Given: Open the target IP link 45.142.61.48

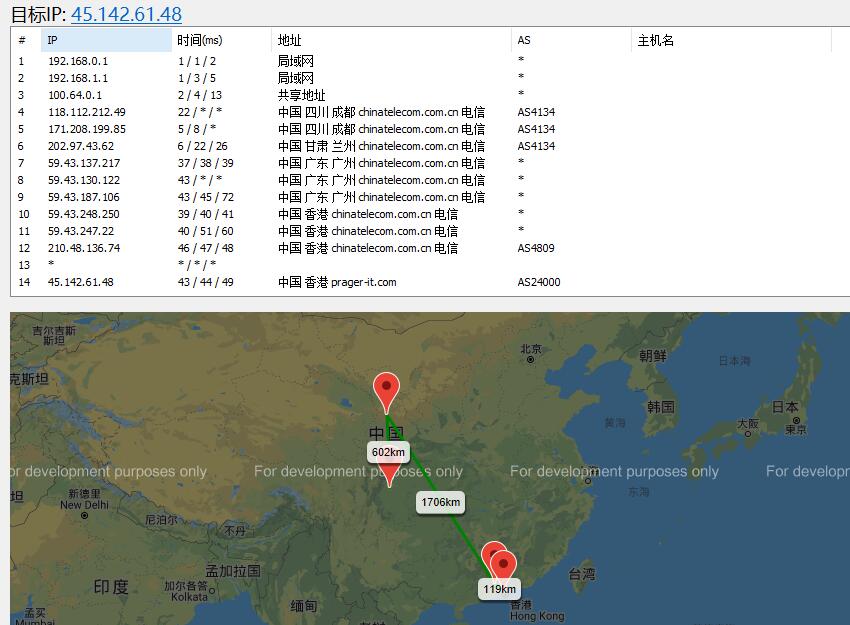Looking at the screenshot, I should click(126, 14).
